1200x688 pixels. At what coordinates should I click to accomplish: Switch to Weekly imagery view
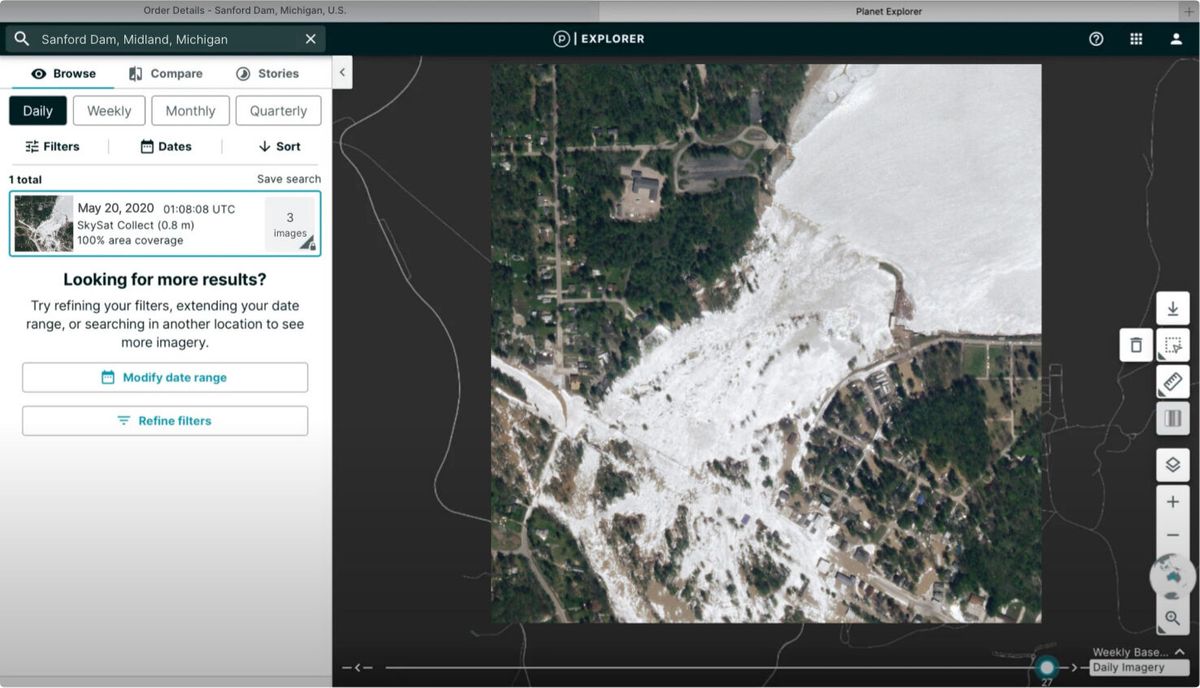pyautogui.click(x=108, y=110)
